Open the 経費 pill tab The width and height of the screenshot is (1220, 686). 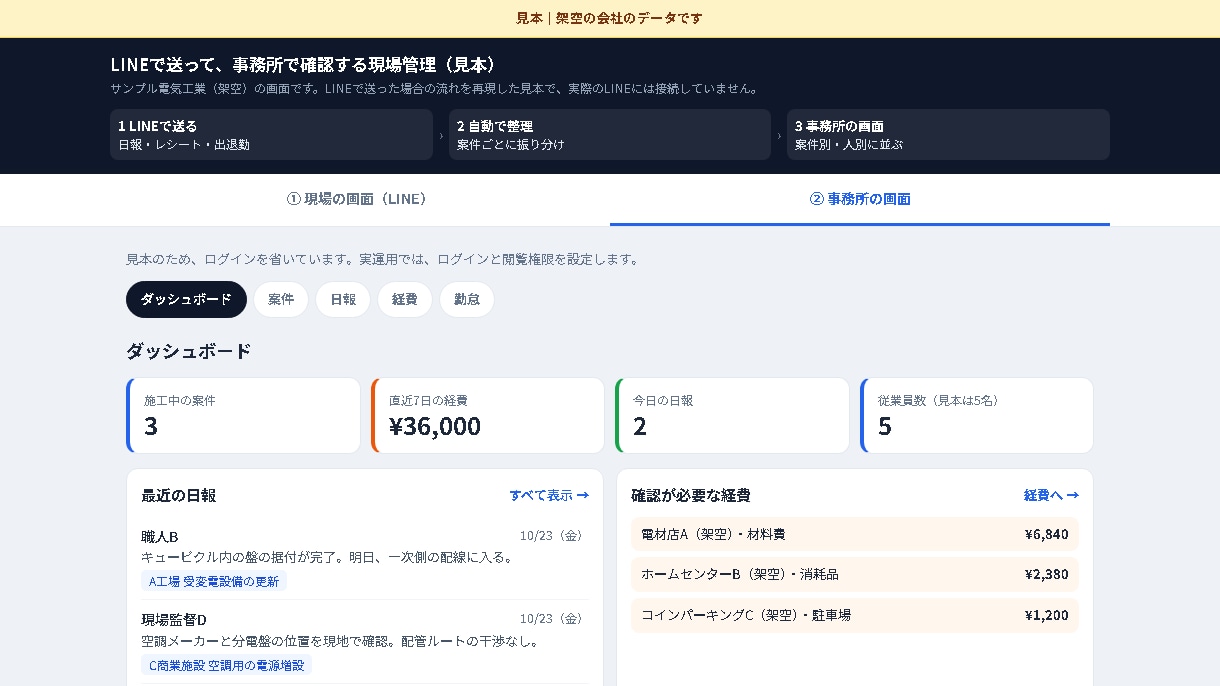pyautogui.click(x=405, y=299)
